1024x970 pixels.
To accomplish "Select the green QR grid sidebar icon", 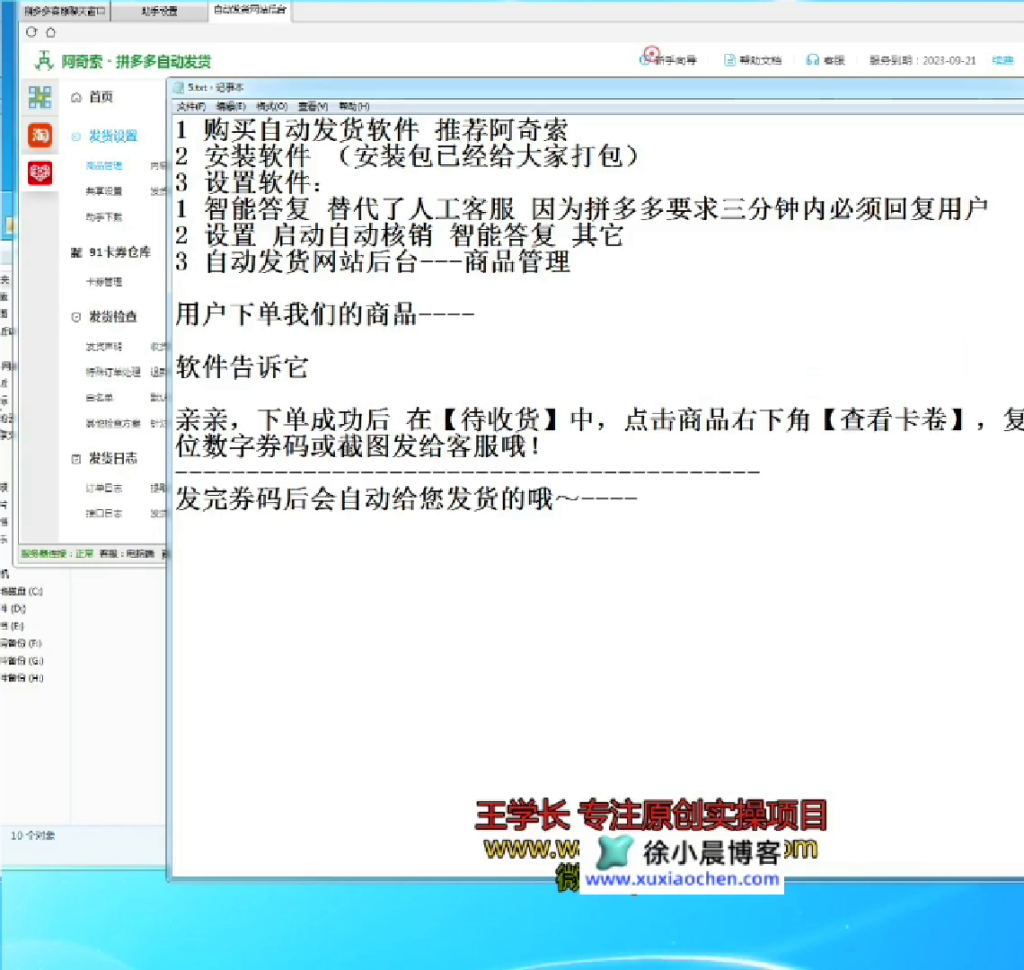I will point(40,97).
